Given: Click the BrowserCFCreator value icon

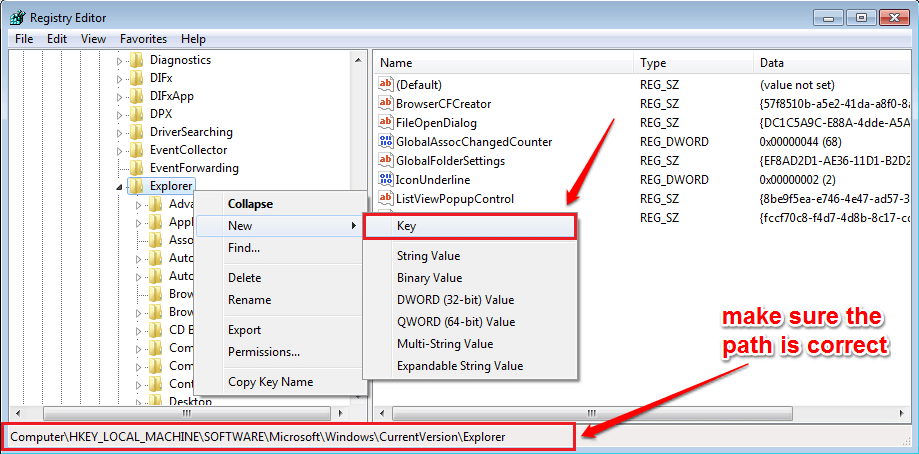Looking at the screenshot, I should (x=386, y=104).
